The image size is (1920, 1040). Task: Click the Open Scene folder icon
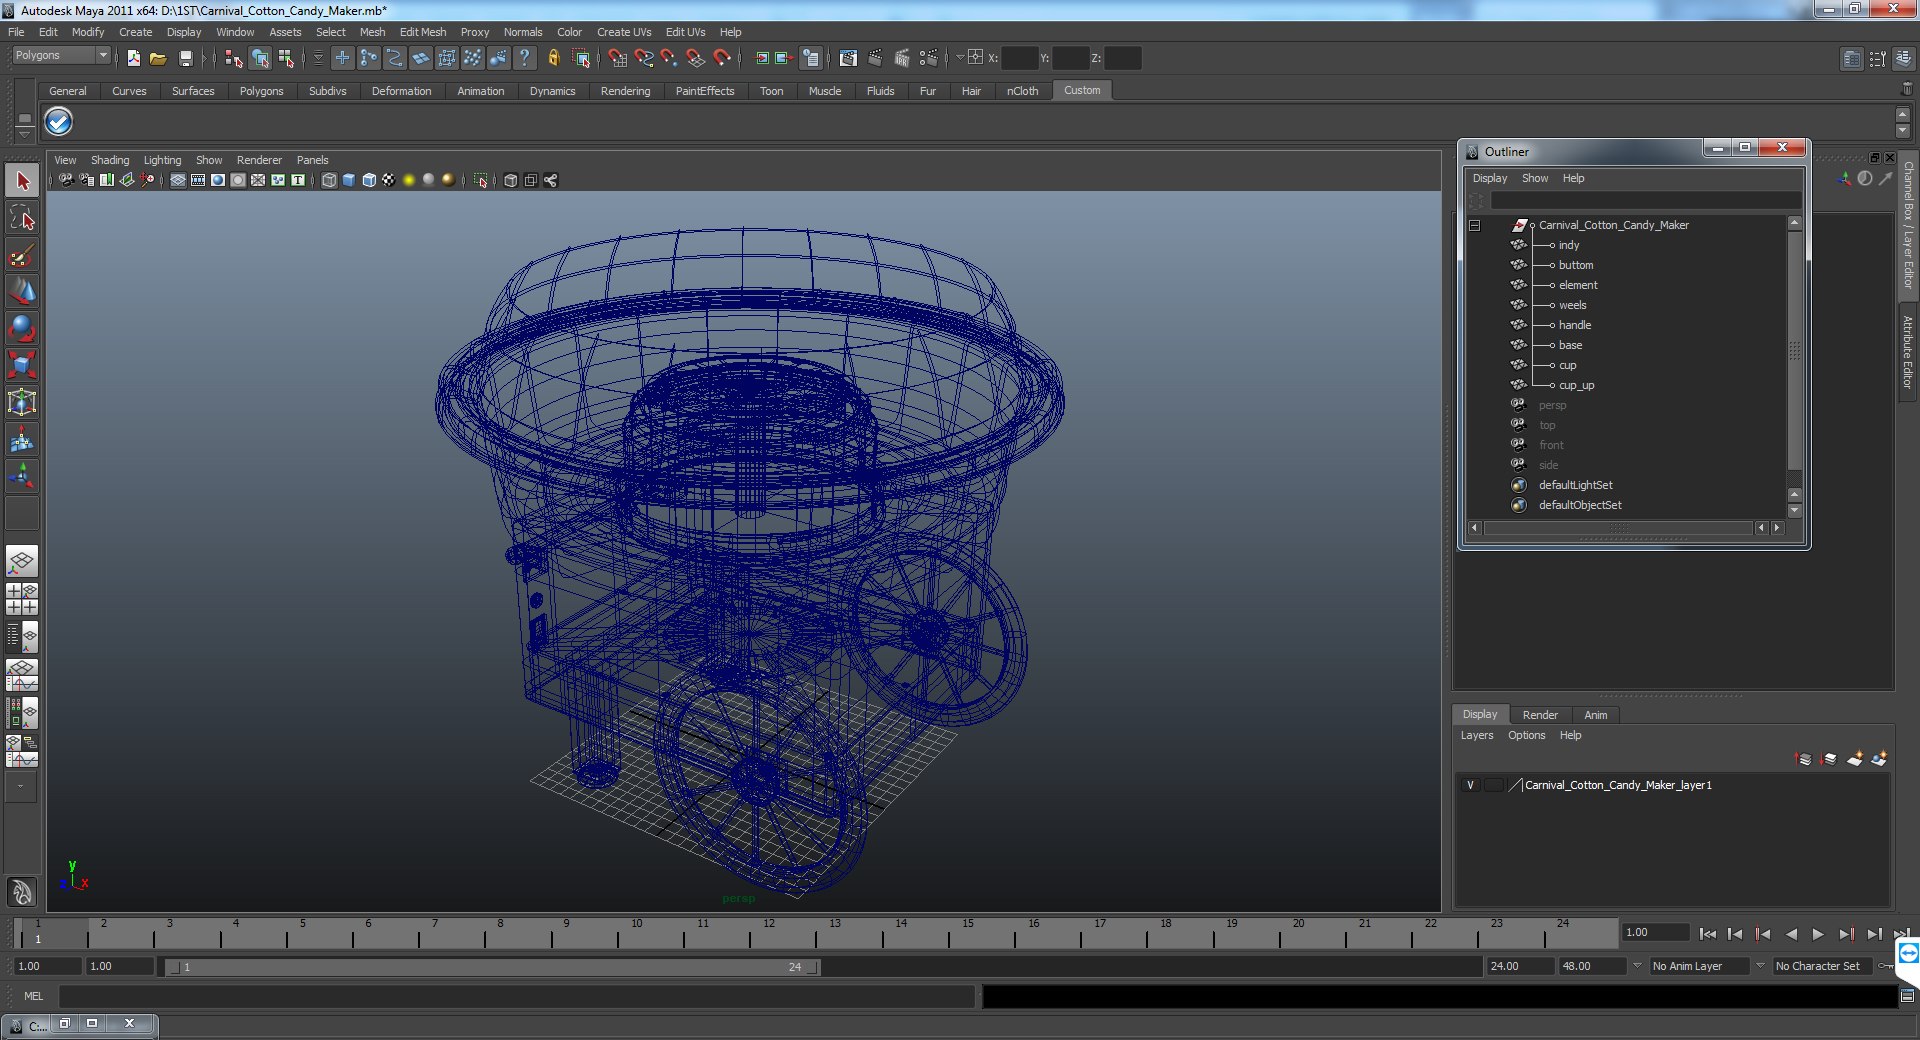(158, 59)
